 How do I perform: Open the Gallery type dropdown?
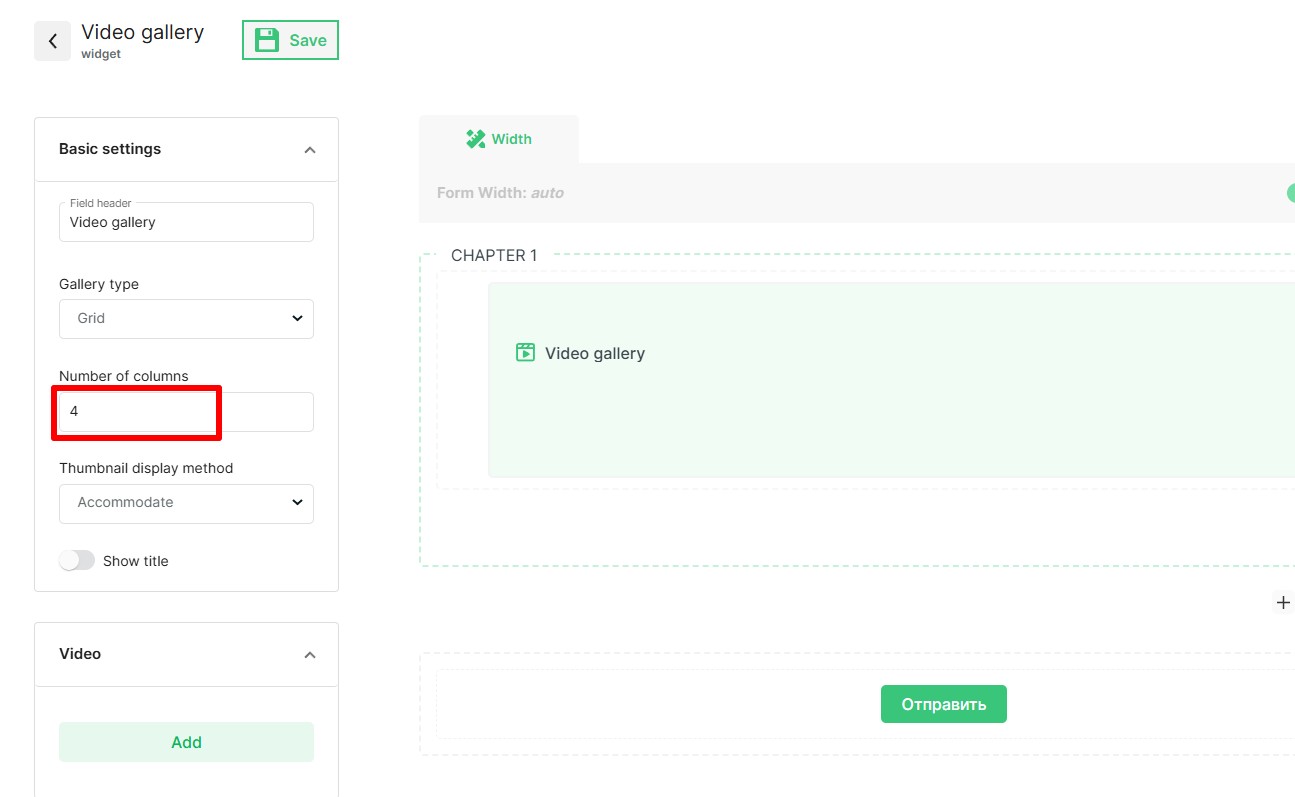click(186, 318)
